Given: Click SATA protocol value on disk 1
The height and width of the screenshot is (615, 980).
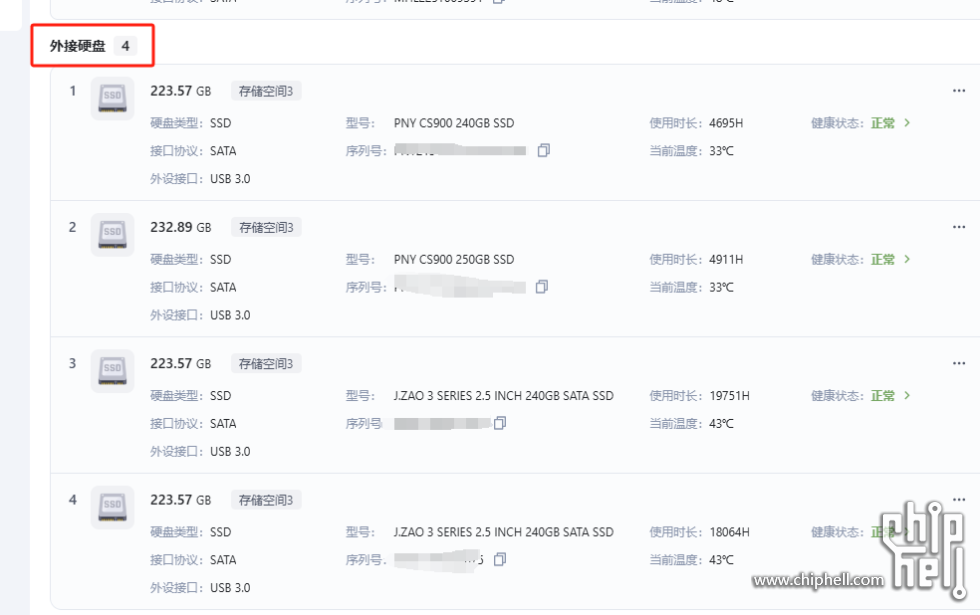Looking at the screenshot, I should click(x=223, y=151).
